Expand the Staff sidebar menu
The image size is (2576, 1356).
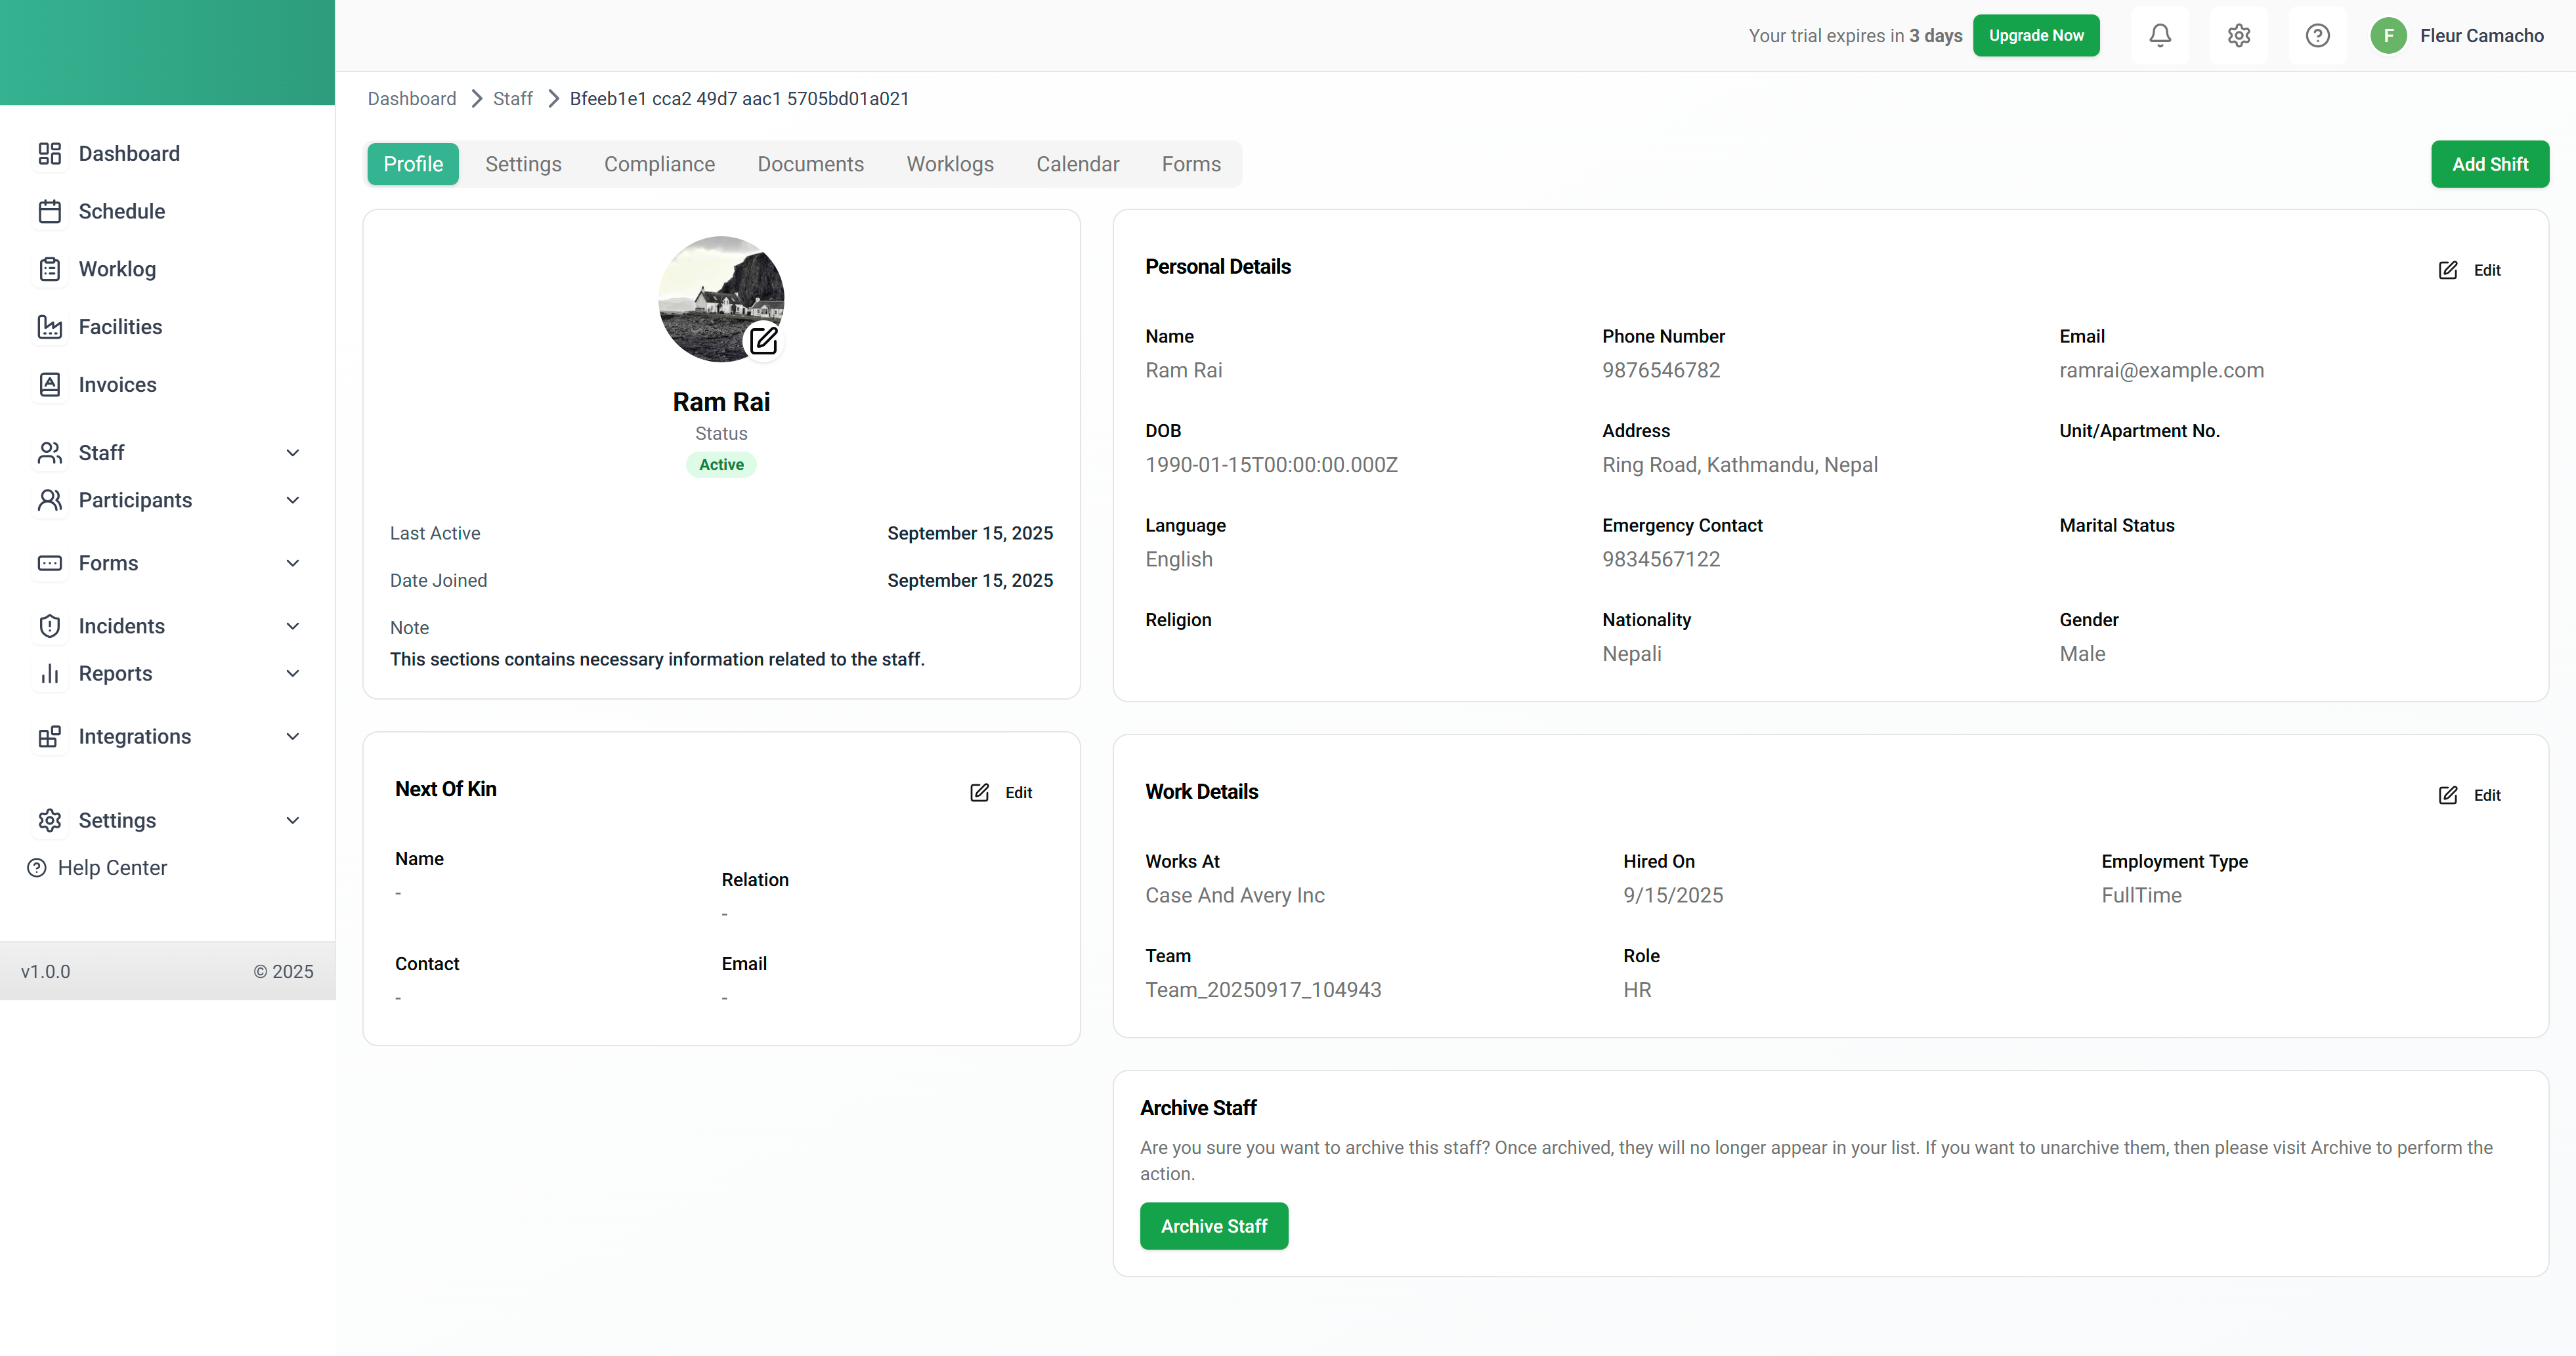point(292,453)
